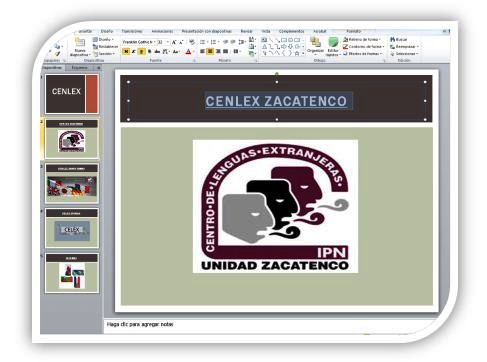
Task: Click the Convert to SmartArt icon
Action: tap(252, 54)
